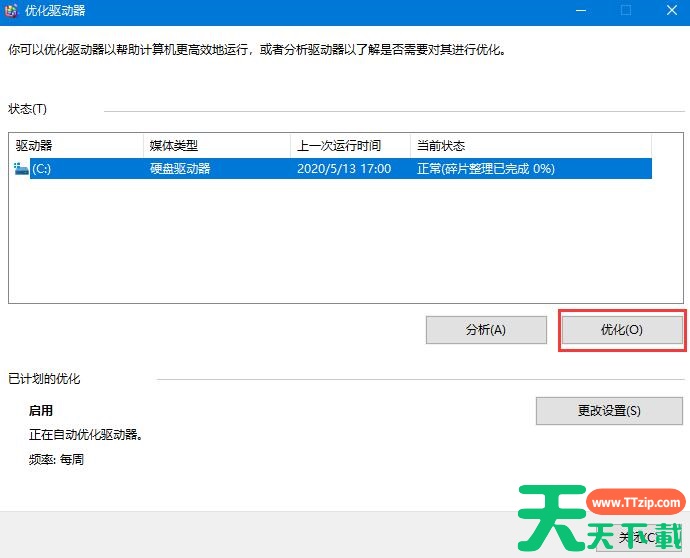Image resolution: width=690 pixels, height=558 pixels.
Task: Click the 当前状态 column header
Action: (530, 146)
